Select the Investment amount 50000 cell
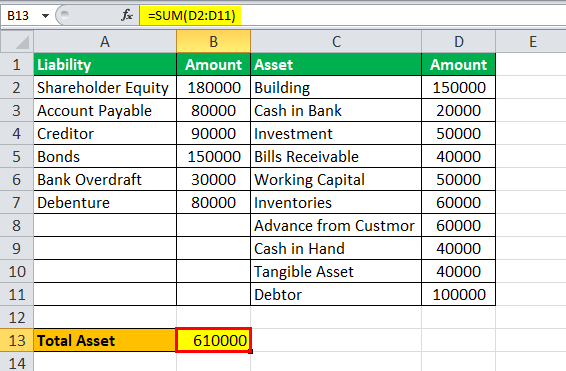Image resolution: width=566 pixels, height=371 pixels. point(458,134)
